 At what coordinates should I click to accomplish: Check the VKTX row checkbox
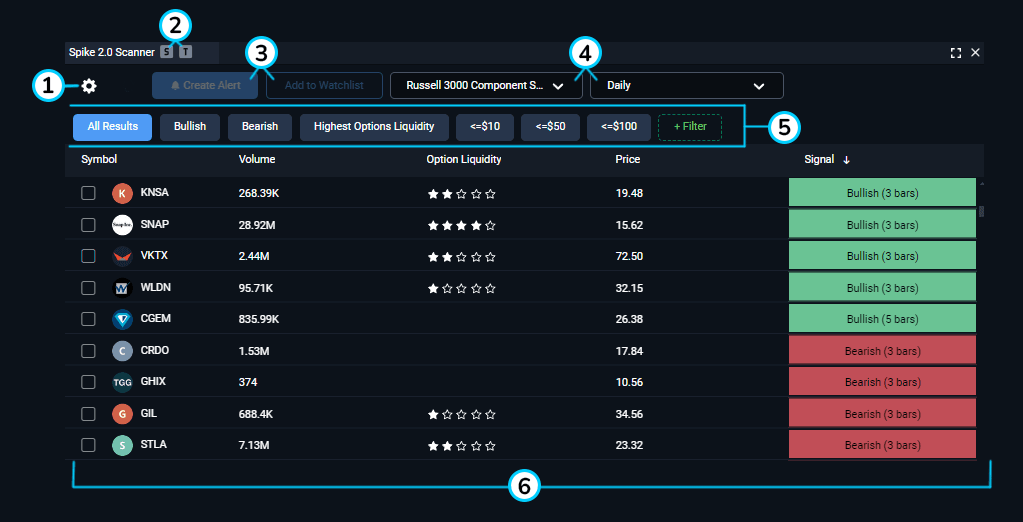(x=88, y=256)
